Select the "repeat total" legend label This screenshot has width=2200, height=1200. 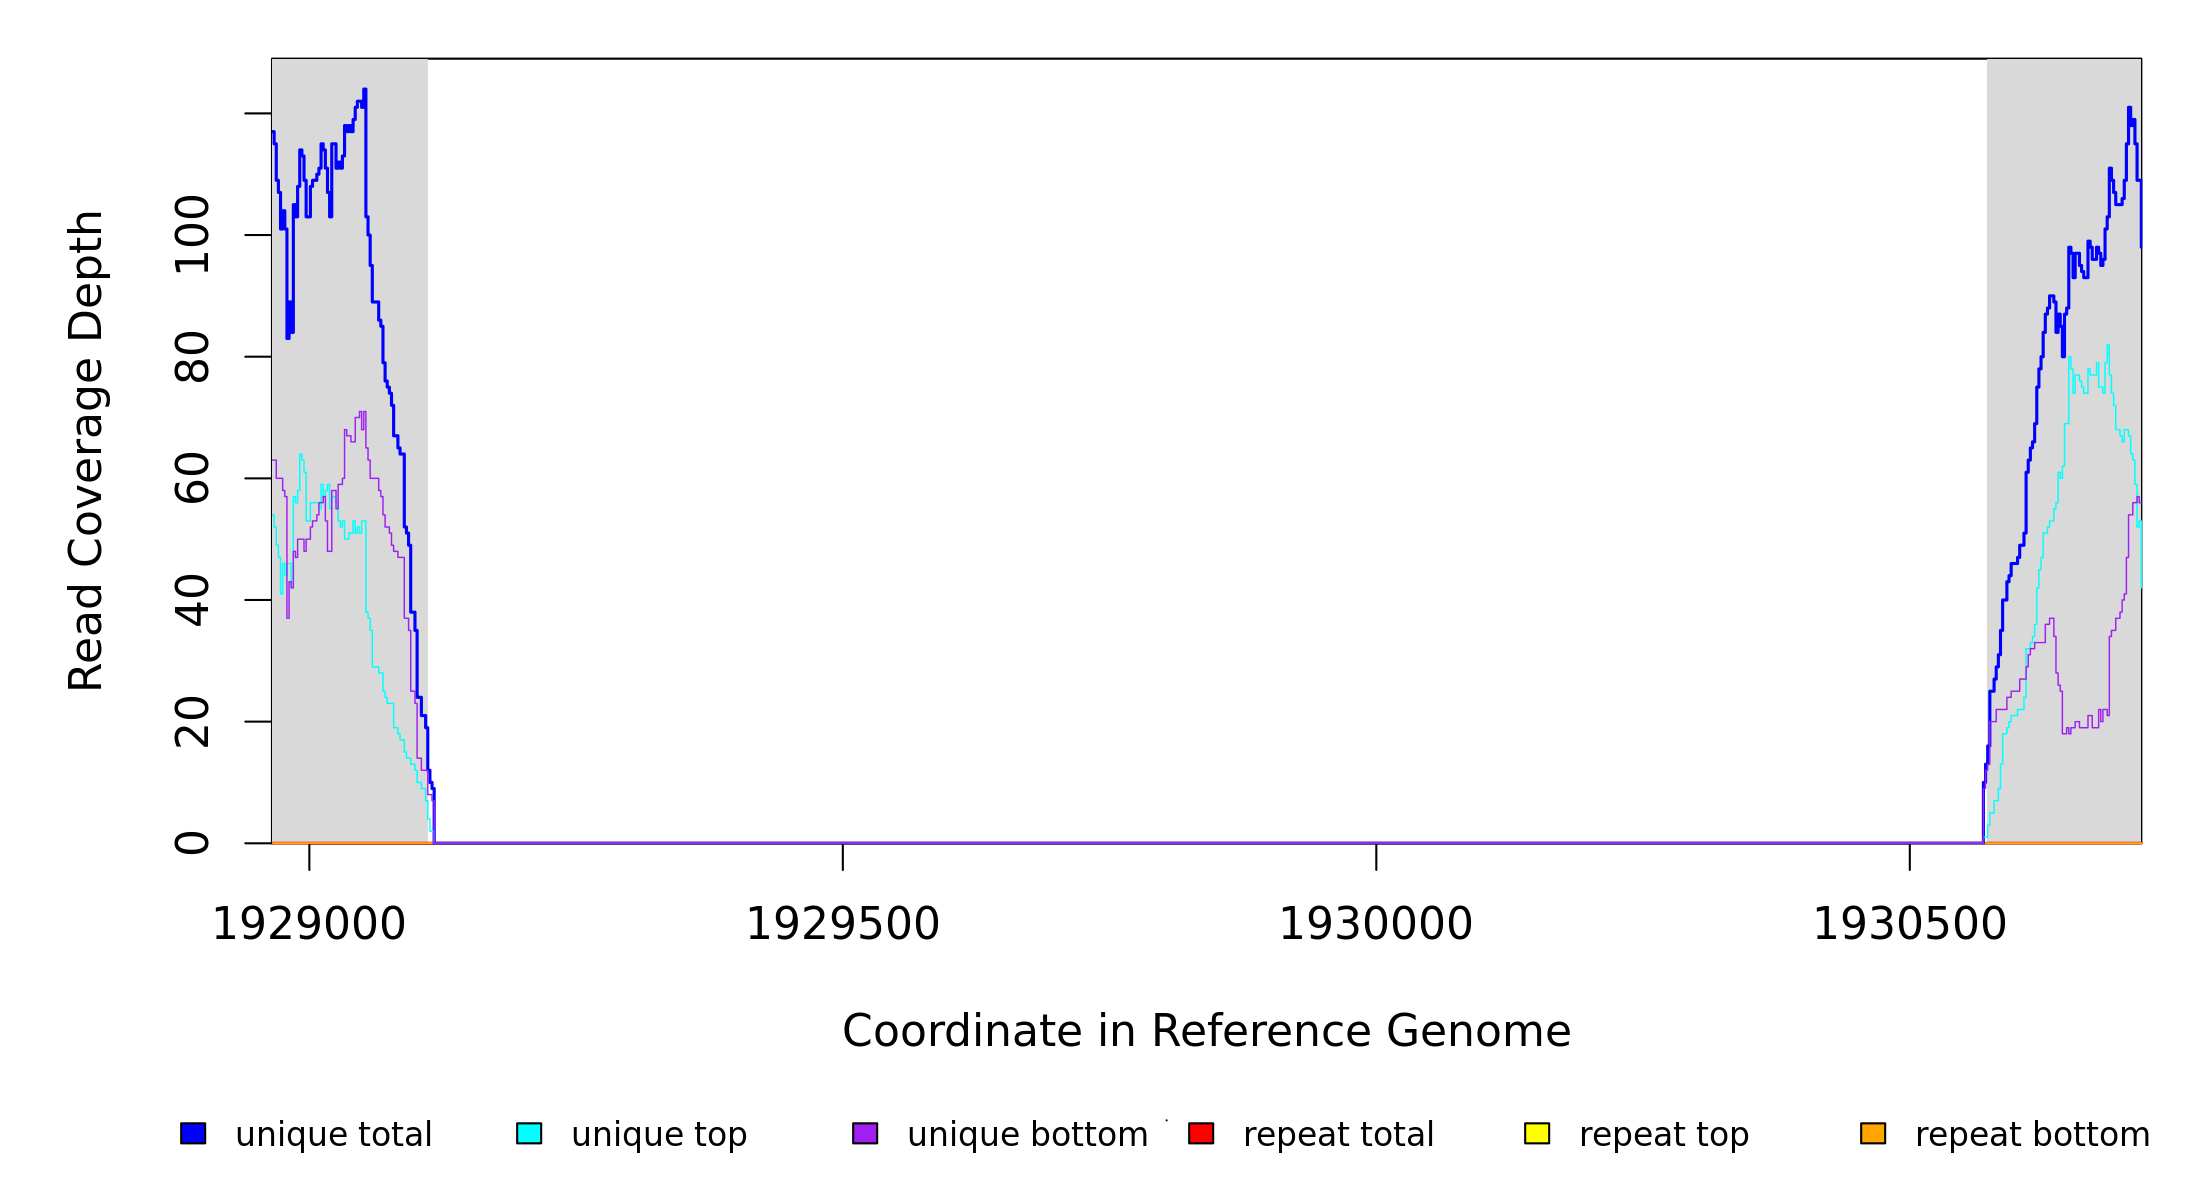pos(1338,1135)
